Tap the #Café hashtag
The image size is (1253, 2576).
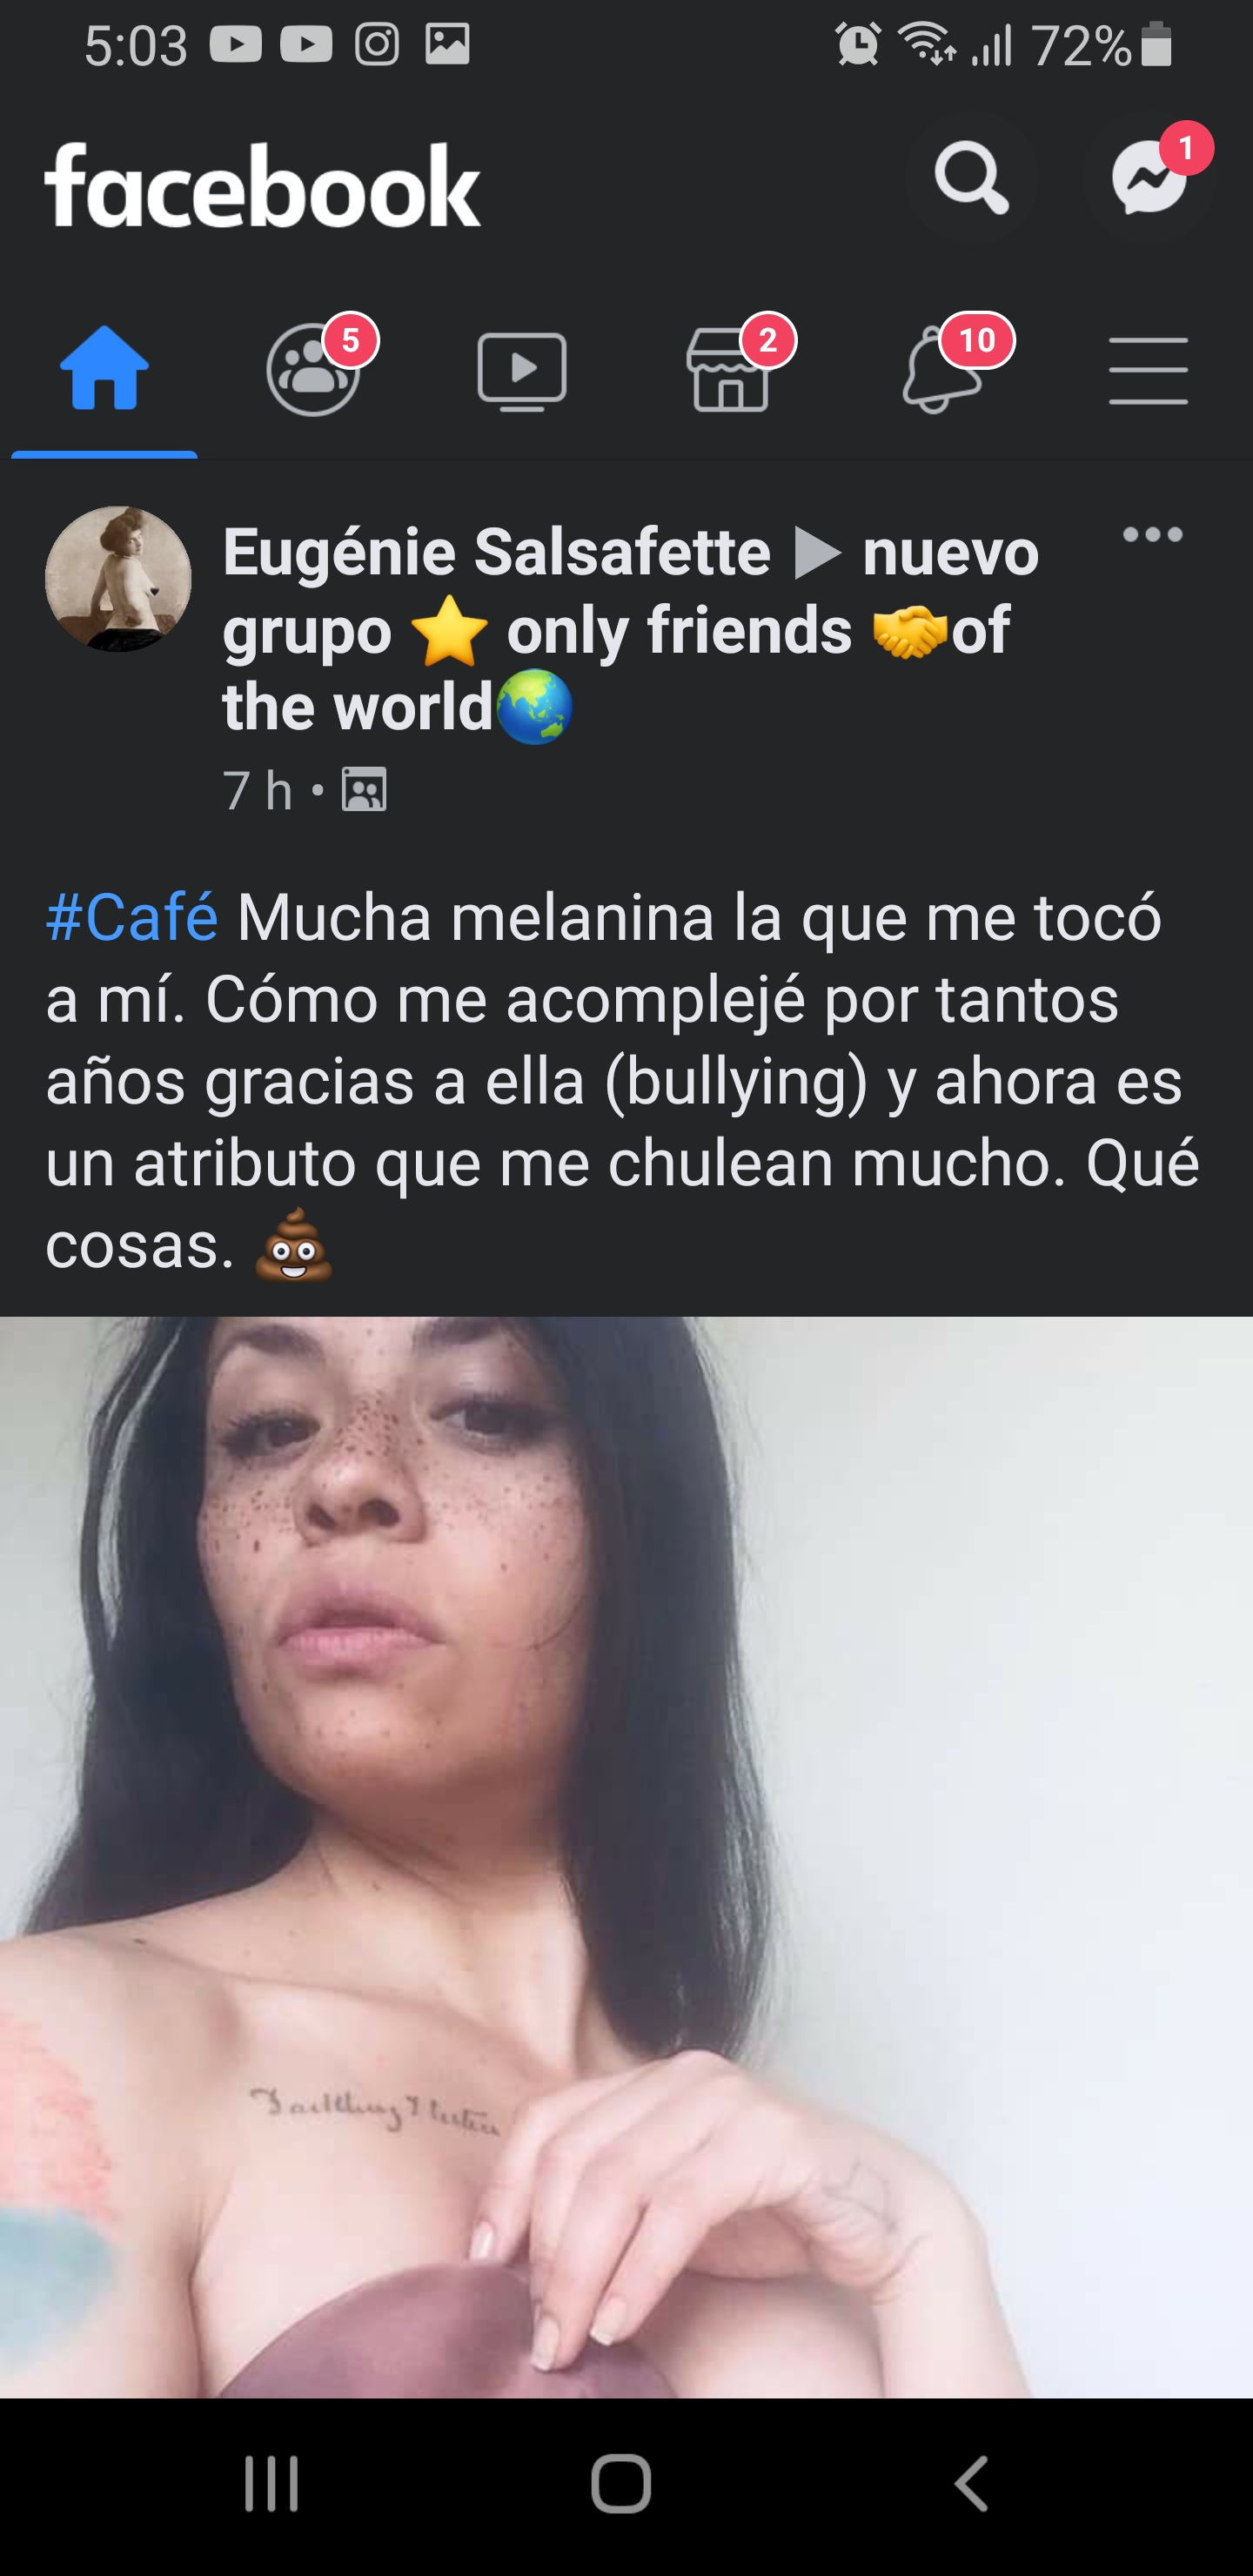pyautogui.click(x=132, y=917)
